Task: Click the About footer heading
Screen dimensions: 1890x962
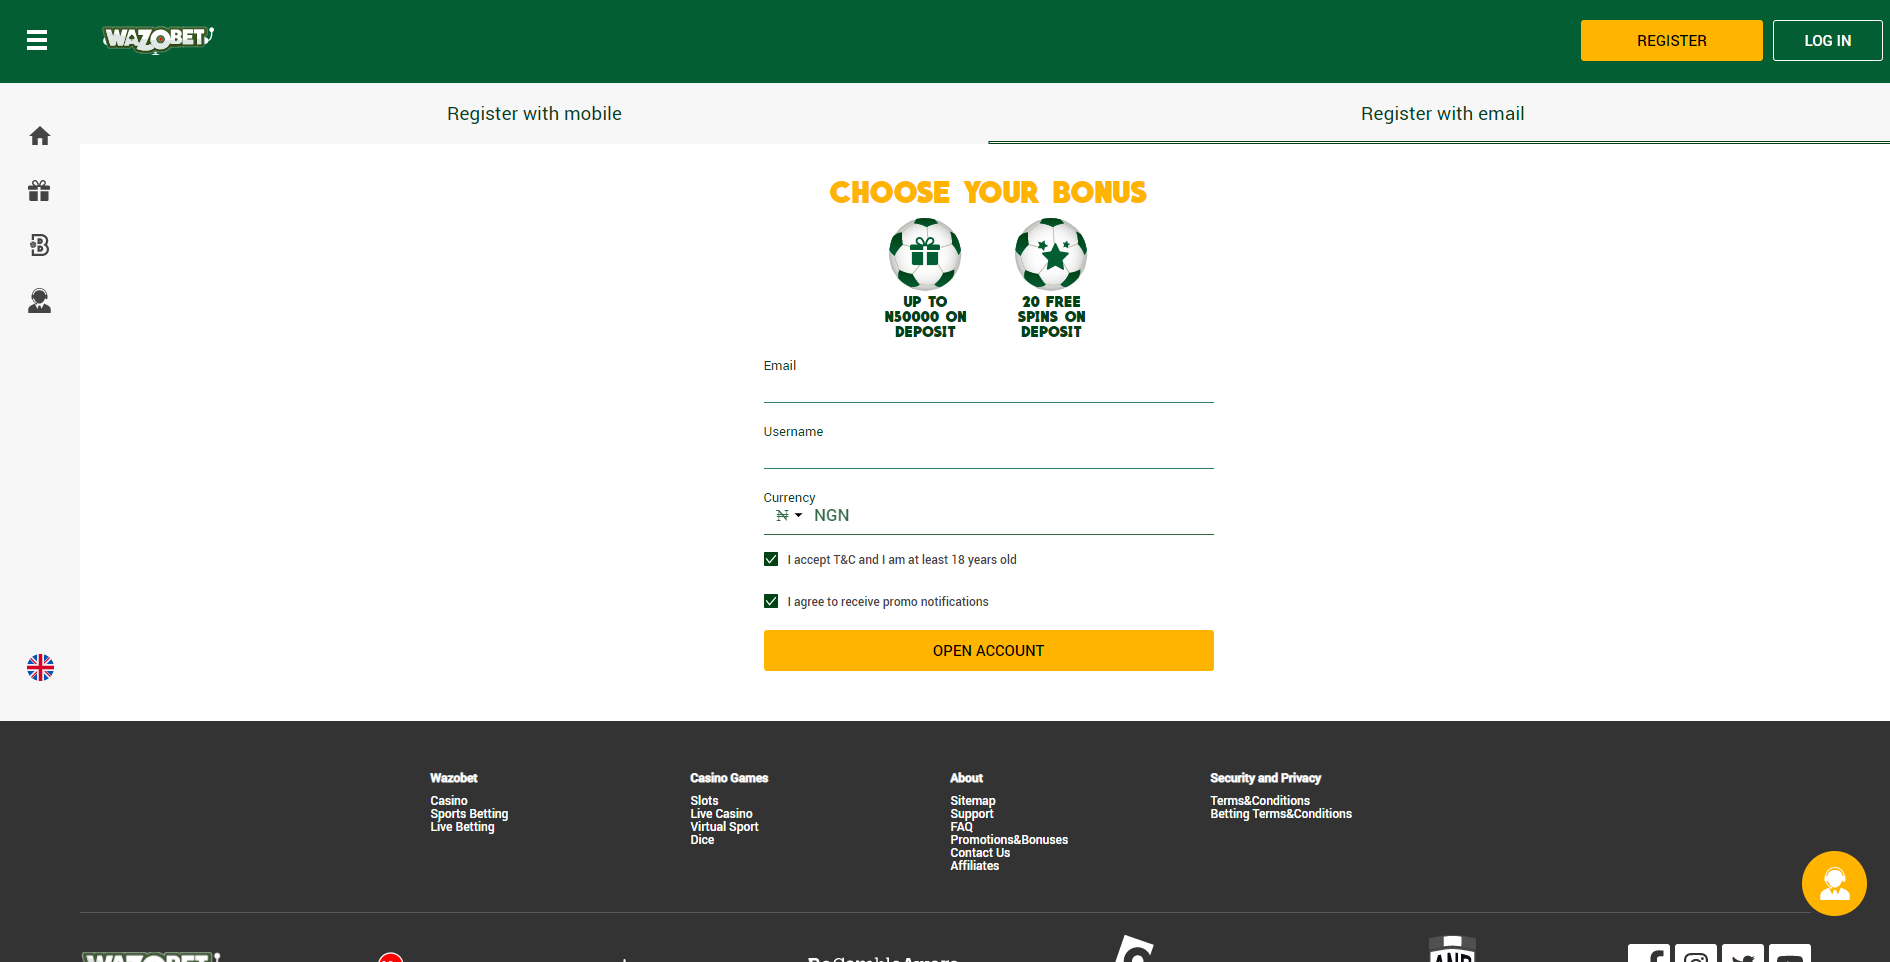Action: (x=966, y=778)
